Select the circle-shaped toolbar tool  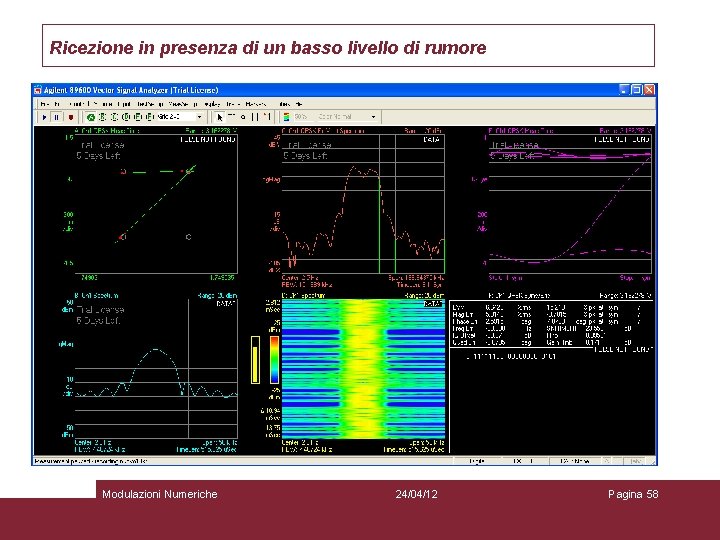click(x=243, y=117)
